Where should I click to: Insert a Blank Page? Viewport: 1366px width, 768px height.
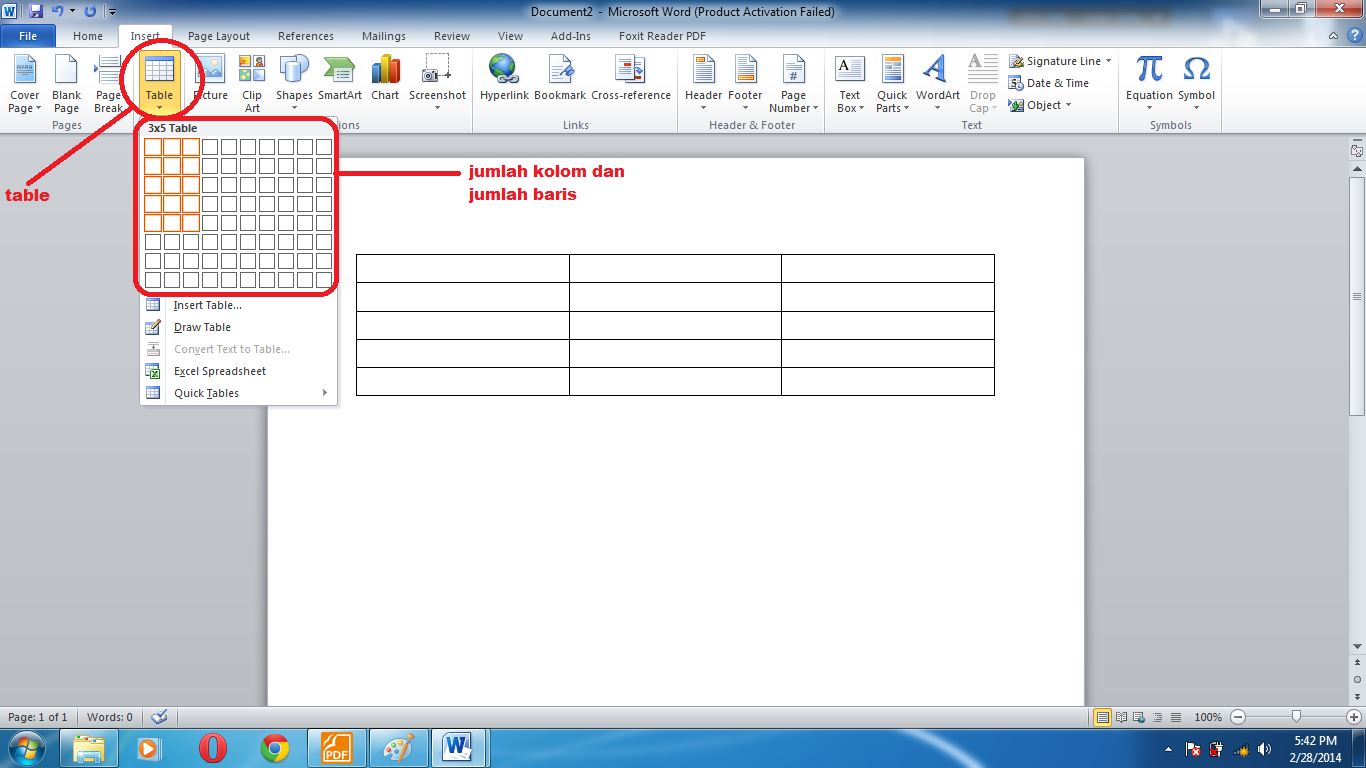tap(66, 84)
